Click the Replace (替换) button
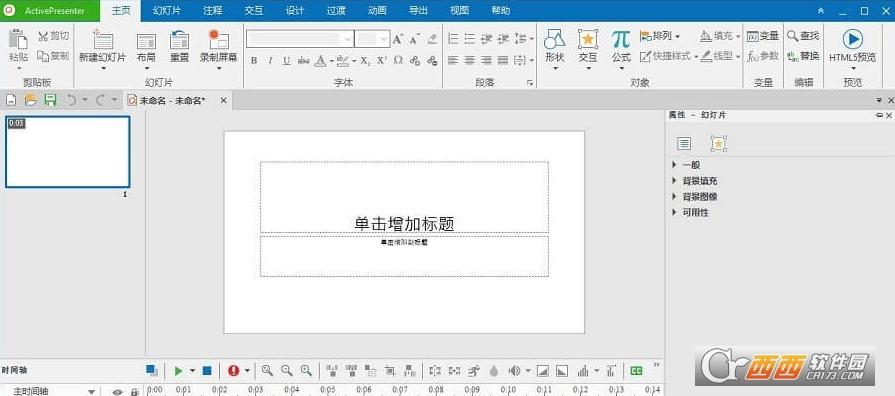 (x=803, y=56)
